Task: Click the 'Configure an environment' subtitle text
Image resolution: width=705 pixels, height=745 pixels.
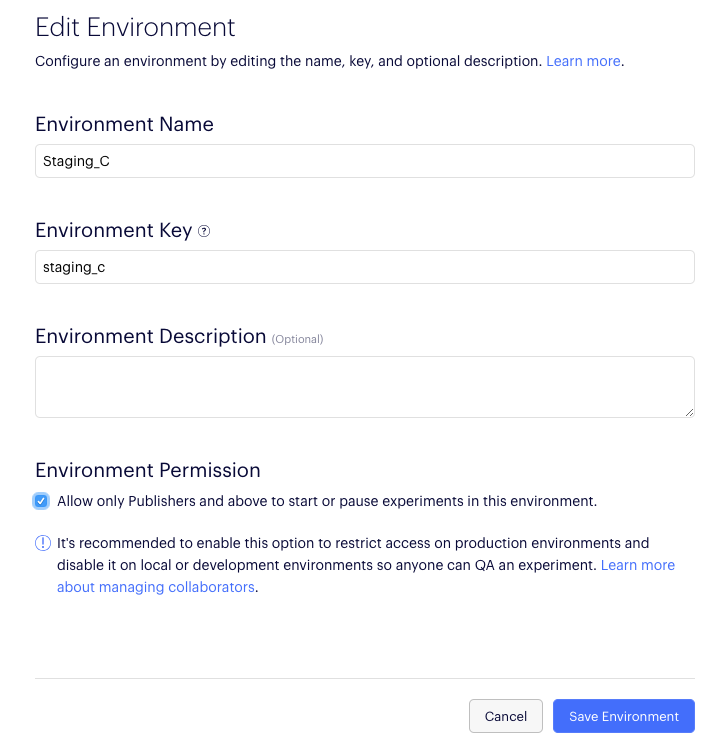Action: (x=289, y=61)
